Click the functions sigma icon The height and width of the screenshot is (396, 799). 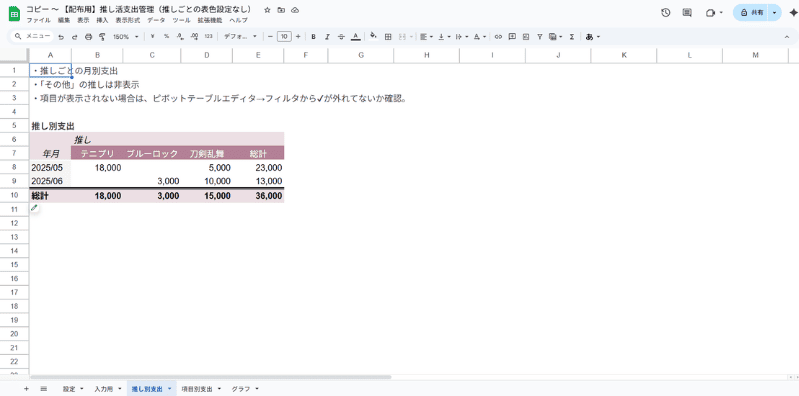click(x=572, y=37)
